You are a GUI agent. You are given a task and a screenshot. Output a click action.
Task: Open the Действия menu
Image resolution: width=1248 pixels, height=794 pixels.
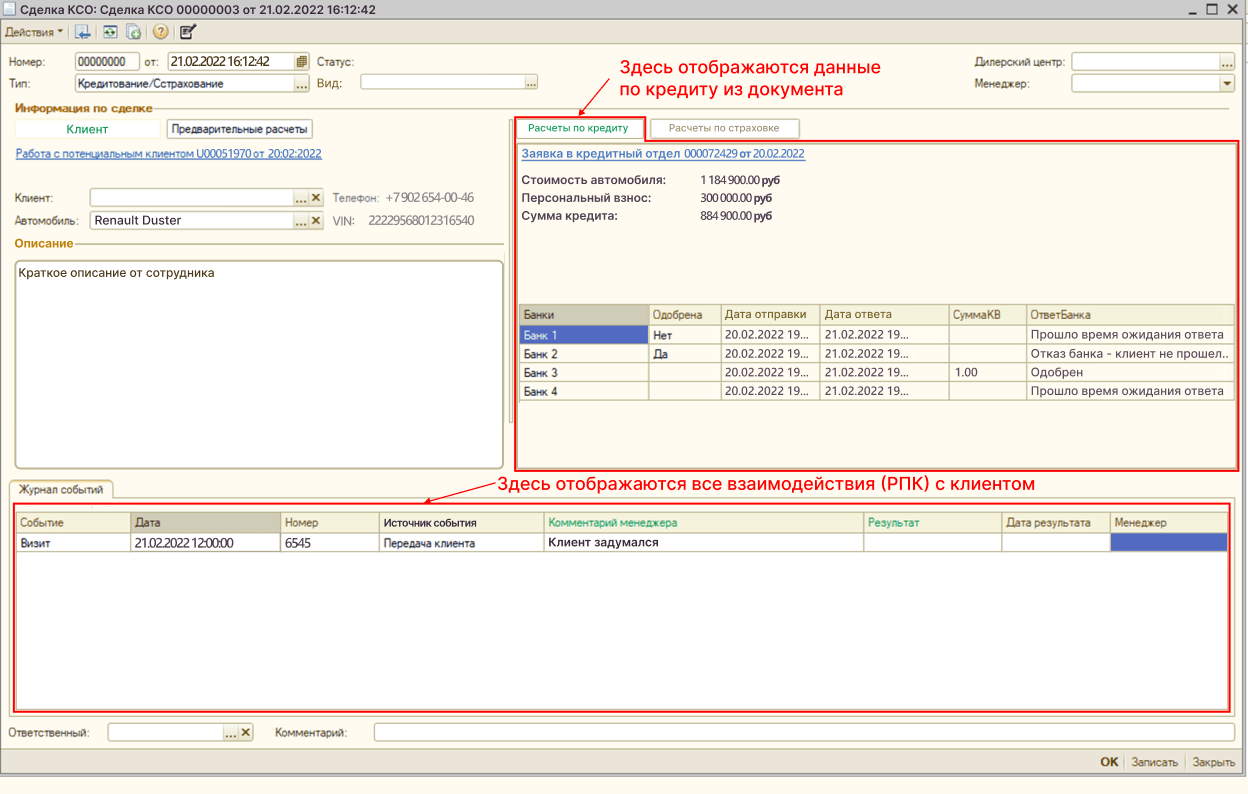(33, 32)
